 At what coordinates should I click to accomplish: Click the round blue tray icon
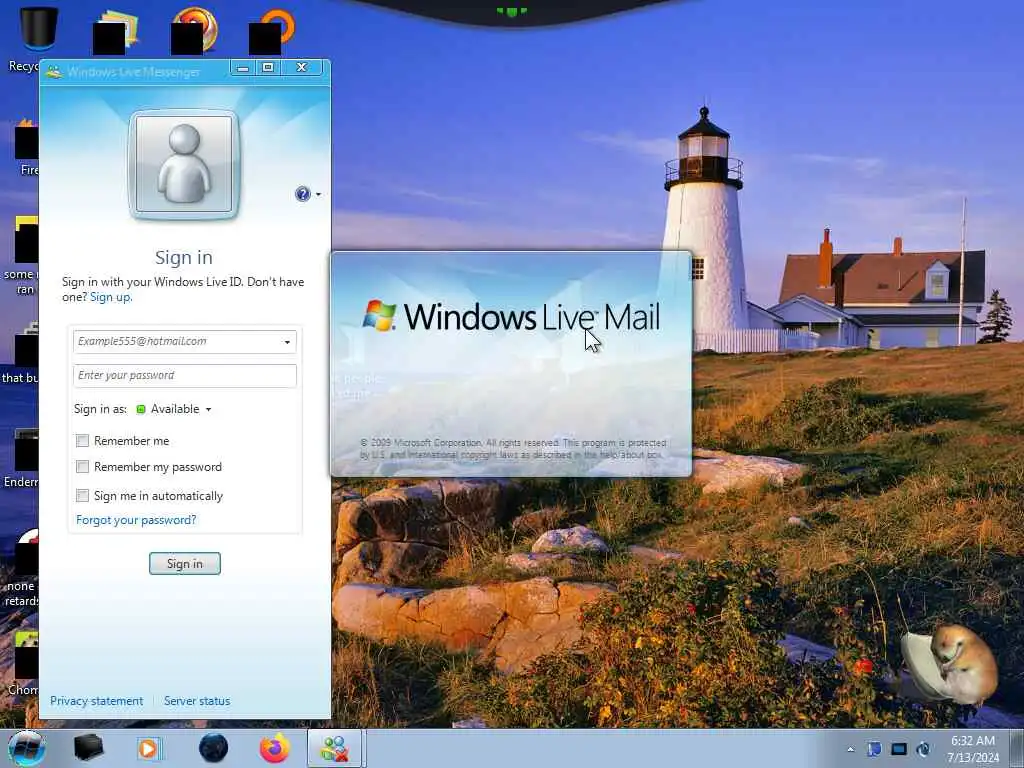tap(923, 749)
